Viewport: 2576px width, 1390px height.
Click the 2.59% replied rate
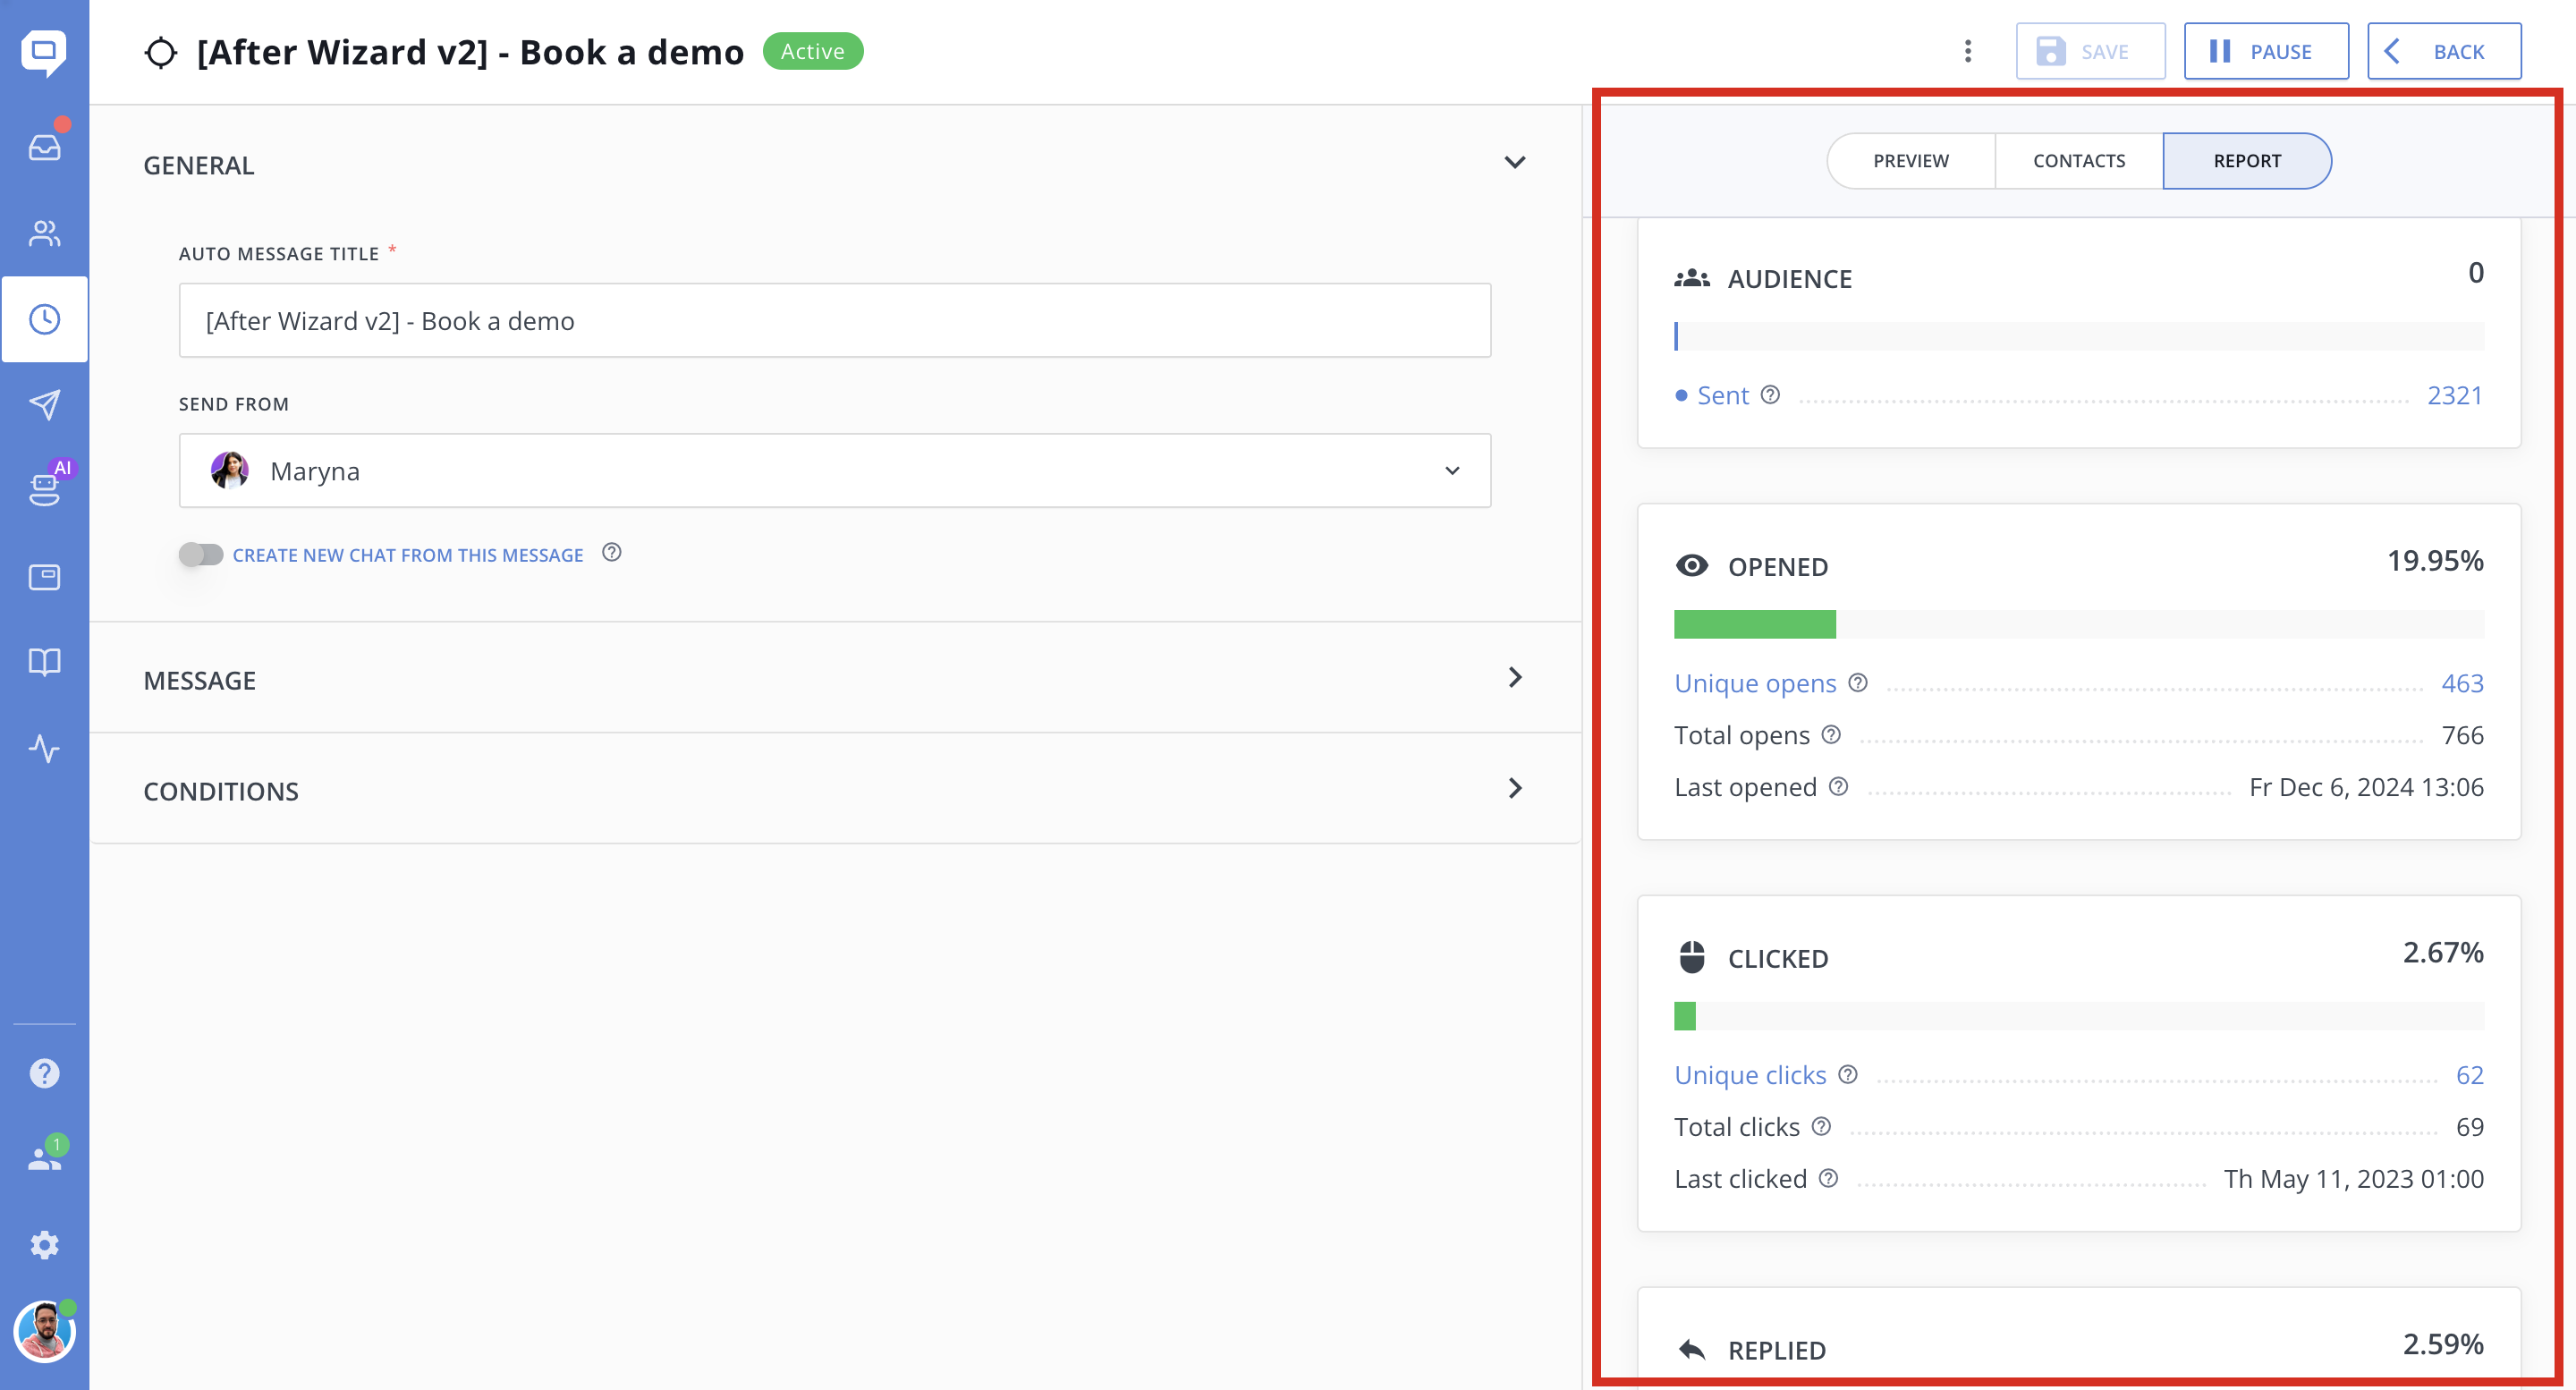click(2443, 1345)
